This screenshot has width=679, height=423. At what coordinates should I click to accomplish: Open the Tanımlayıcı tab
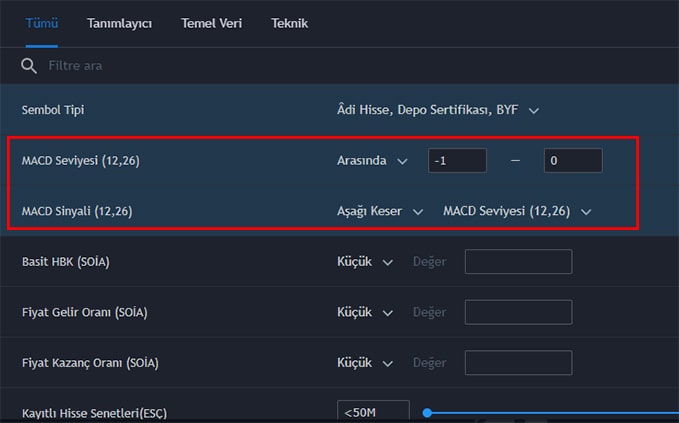click(x=119, y=23)
